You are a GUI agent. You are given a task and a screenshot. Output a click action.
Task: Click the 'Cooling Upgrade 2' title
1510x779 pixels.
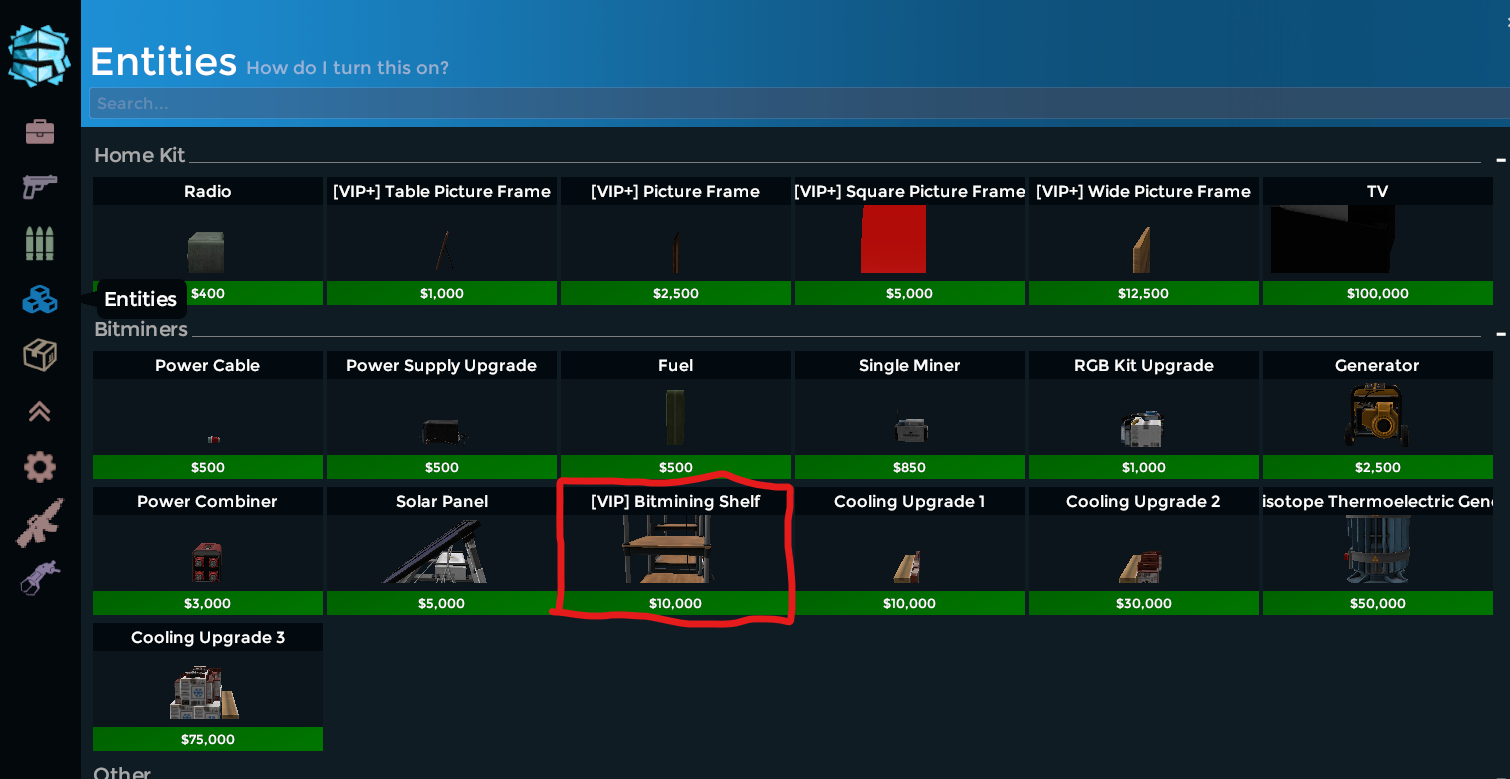click(1144, 501)
